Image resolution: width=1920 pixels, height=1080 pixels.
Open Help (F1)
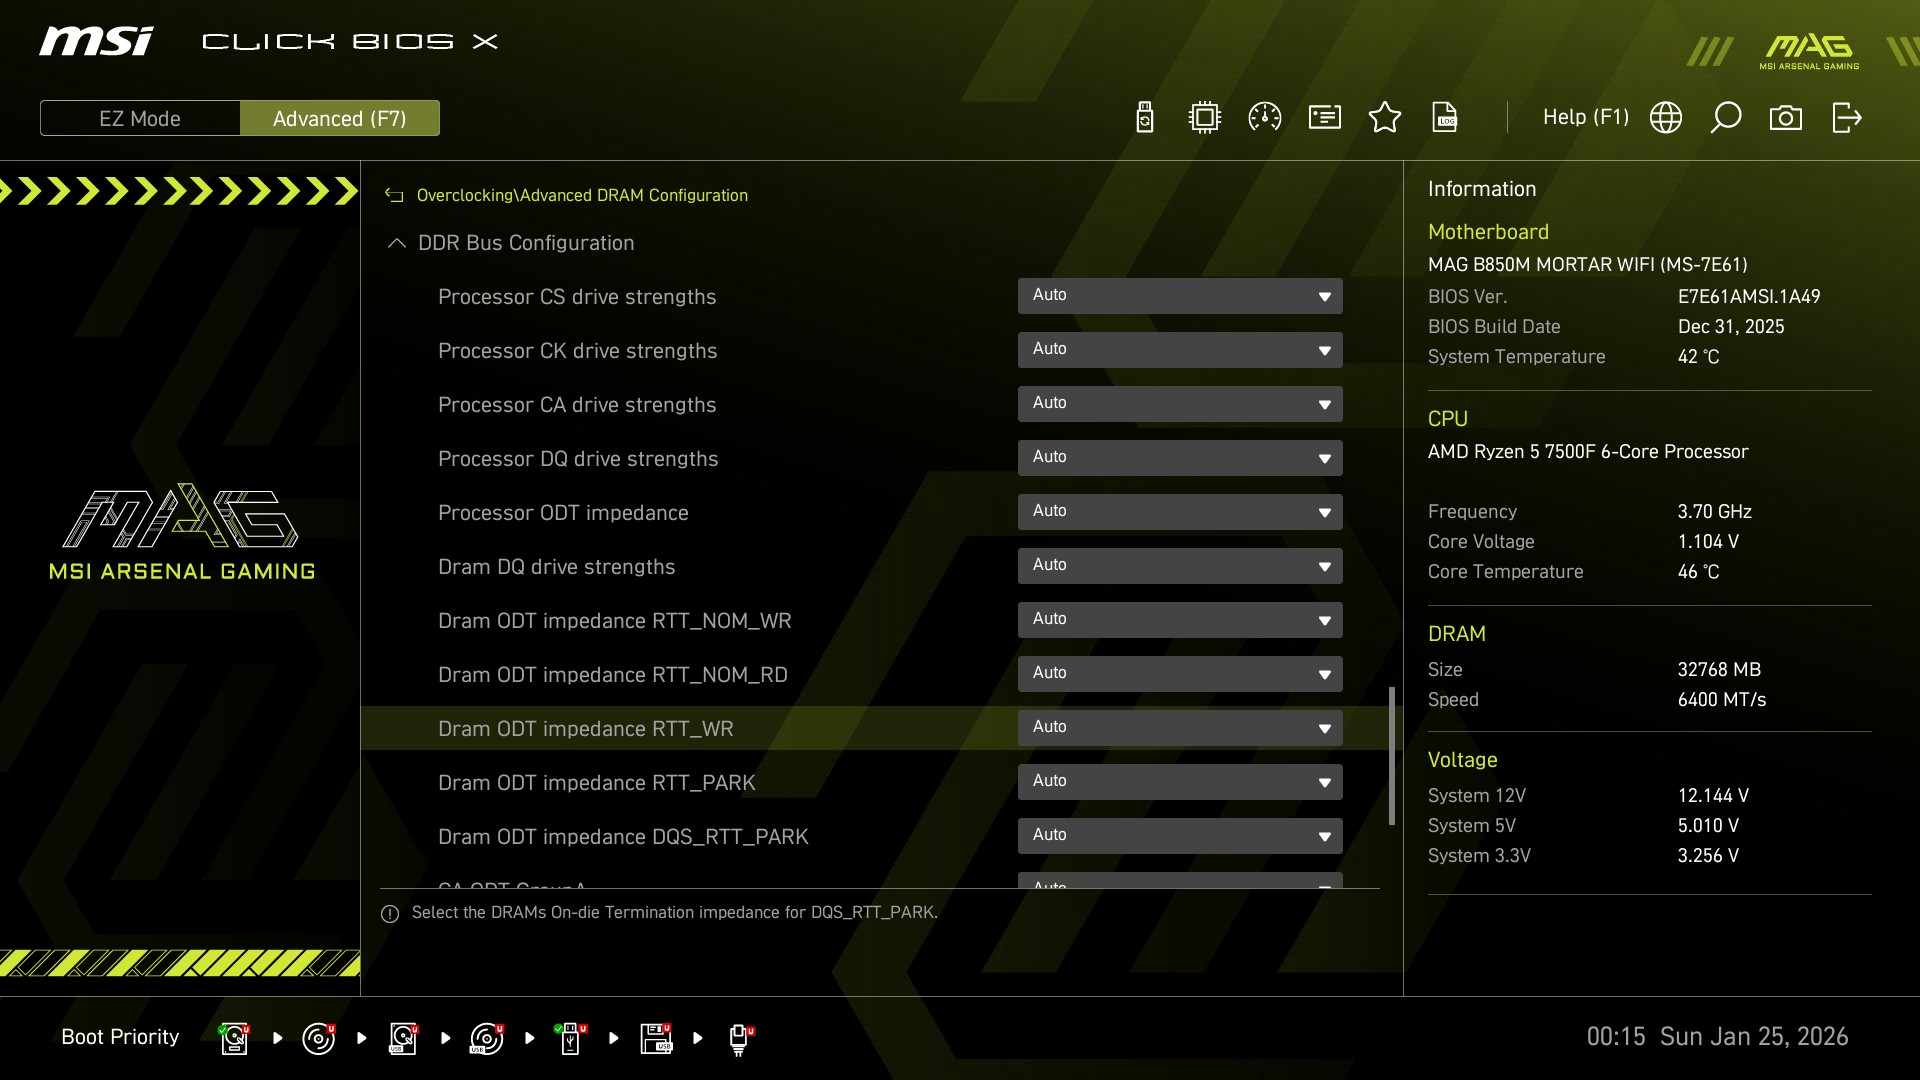[1586, 117]
